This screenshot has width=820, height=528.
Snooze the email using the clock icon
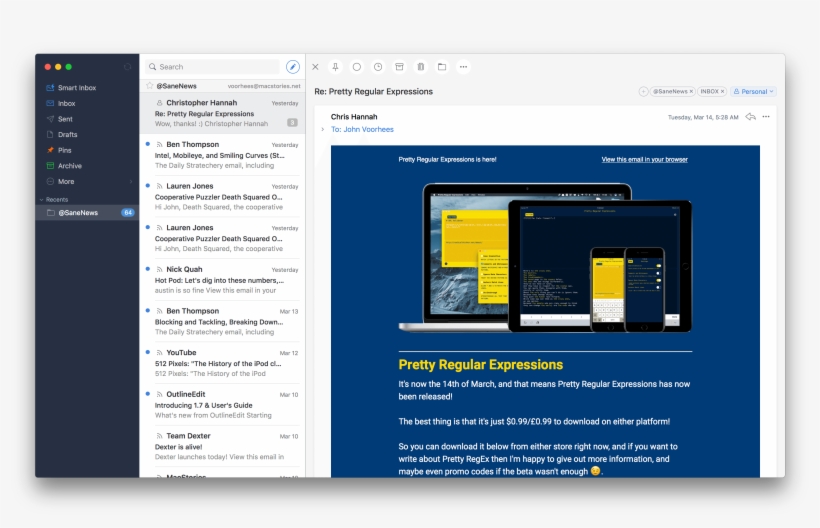click(378, 67)
